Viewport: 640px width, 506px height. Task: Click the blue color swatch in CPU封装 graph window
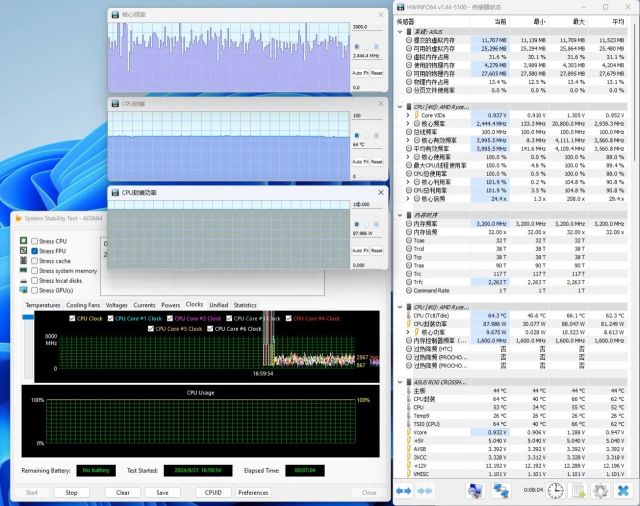coord(357,135)
